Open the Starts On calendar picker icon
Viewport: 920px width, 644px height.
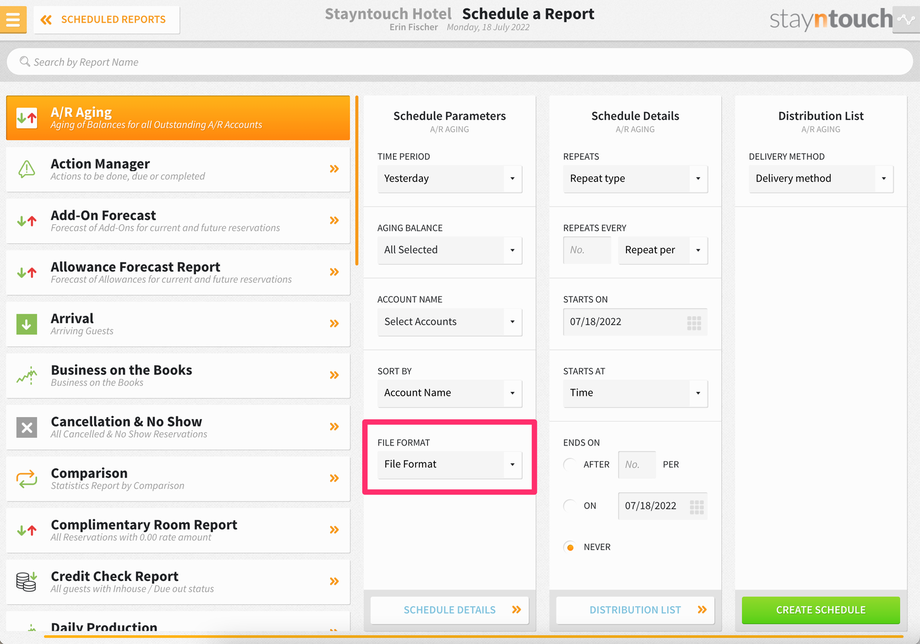pos(694,323)
